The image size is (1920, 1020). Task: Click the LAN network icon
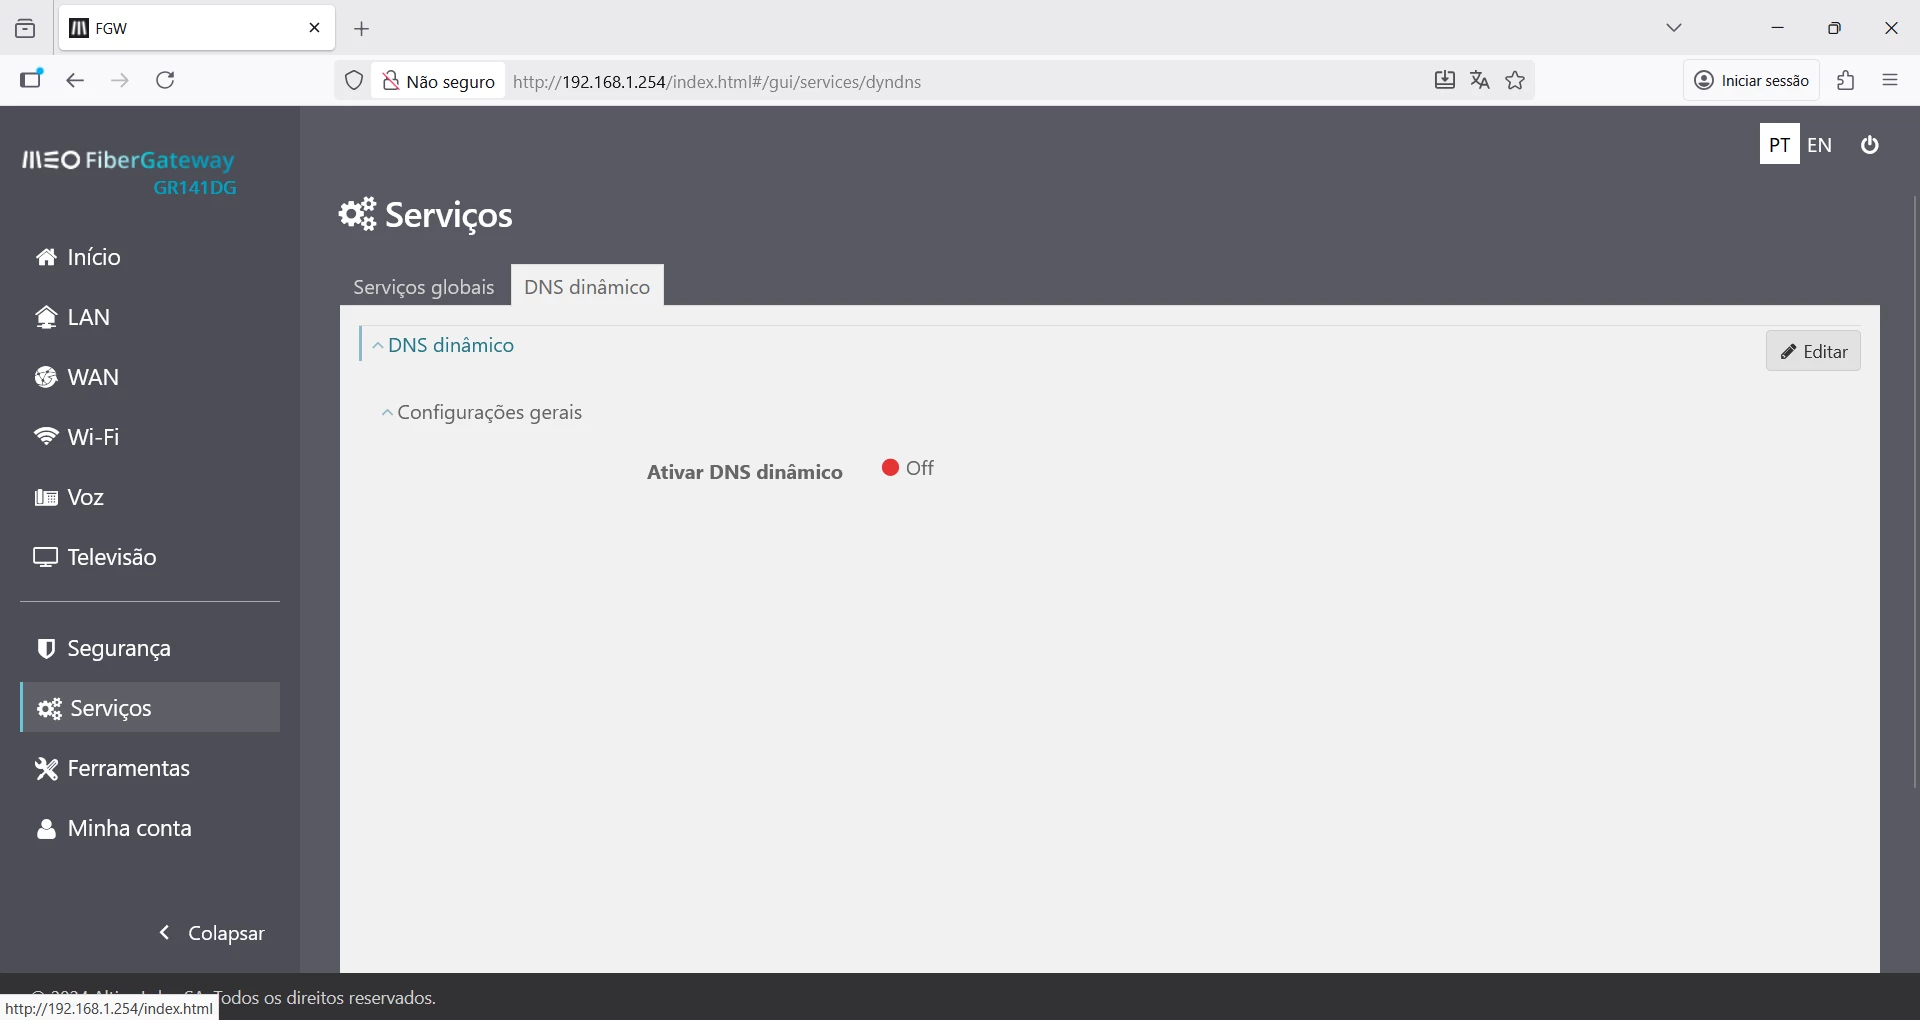[x=46, y=317]
